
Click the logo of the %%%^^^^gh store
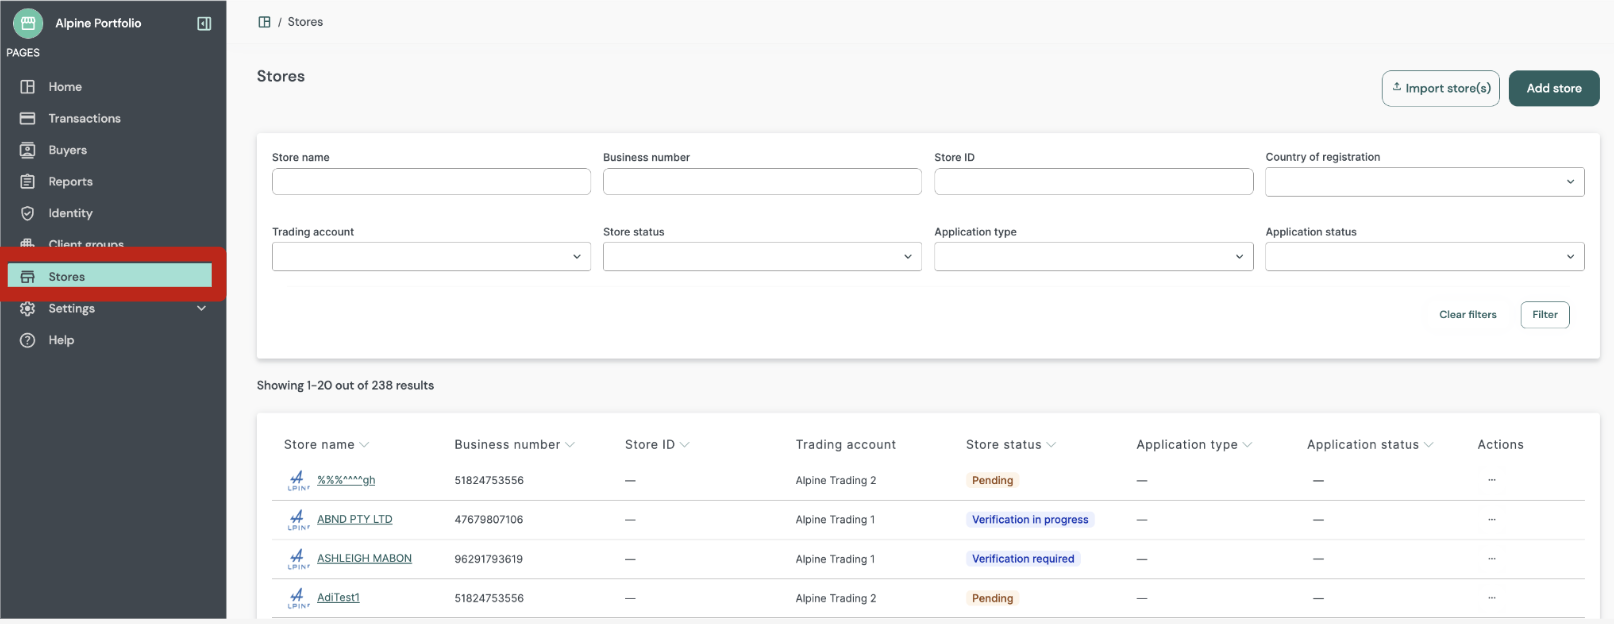[298, 481]
